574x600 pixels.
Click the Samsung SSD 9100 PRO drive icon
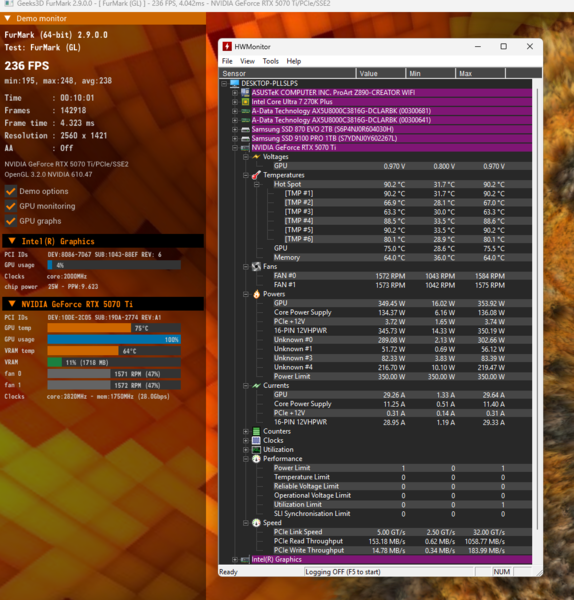click(245, 139)
